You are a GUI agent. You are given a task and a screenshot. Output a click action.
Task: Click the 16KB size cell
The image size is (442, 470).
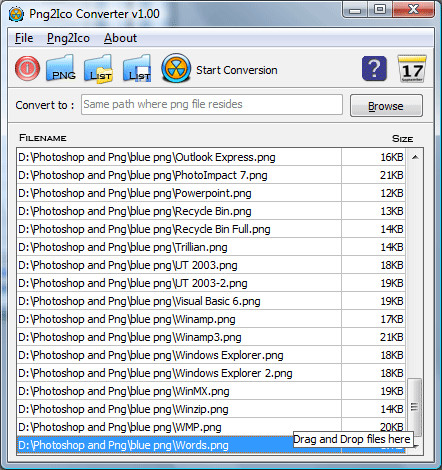coord(373,157)
